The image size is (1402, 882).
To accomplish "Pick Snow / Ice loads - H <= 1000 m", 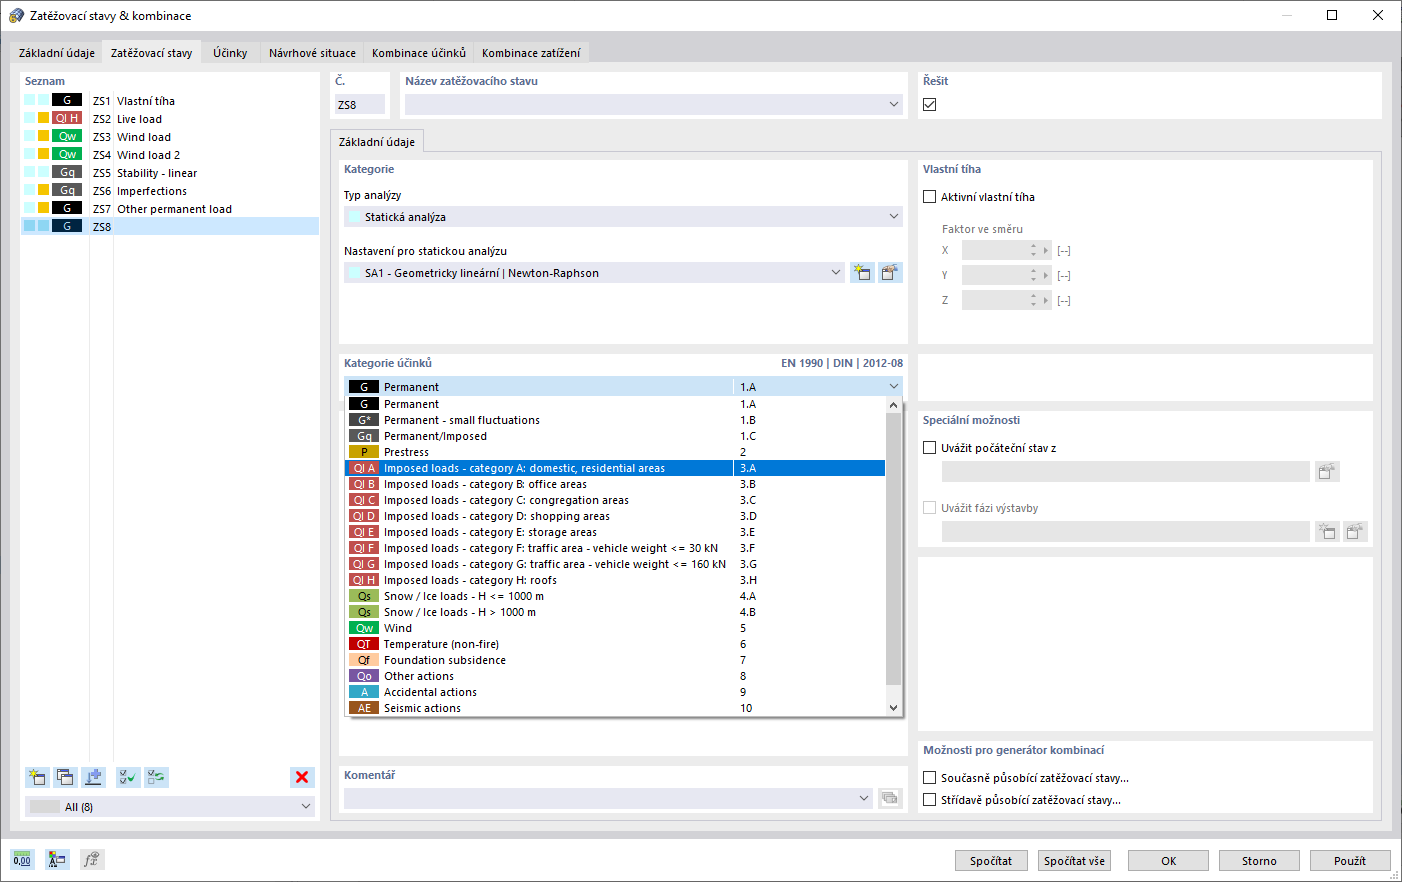I will click(x=615, y=596).
